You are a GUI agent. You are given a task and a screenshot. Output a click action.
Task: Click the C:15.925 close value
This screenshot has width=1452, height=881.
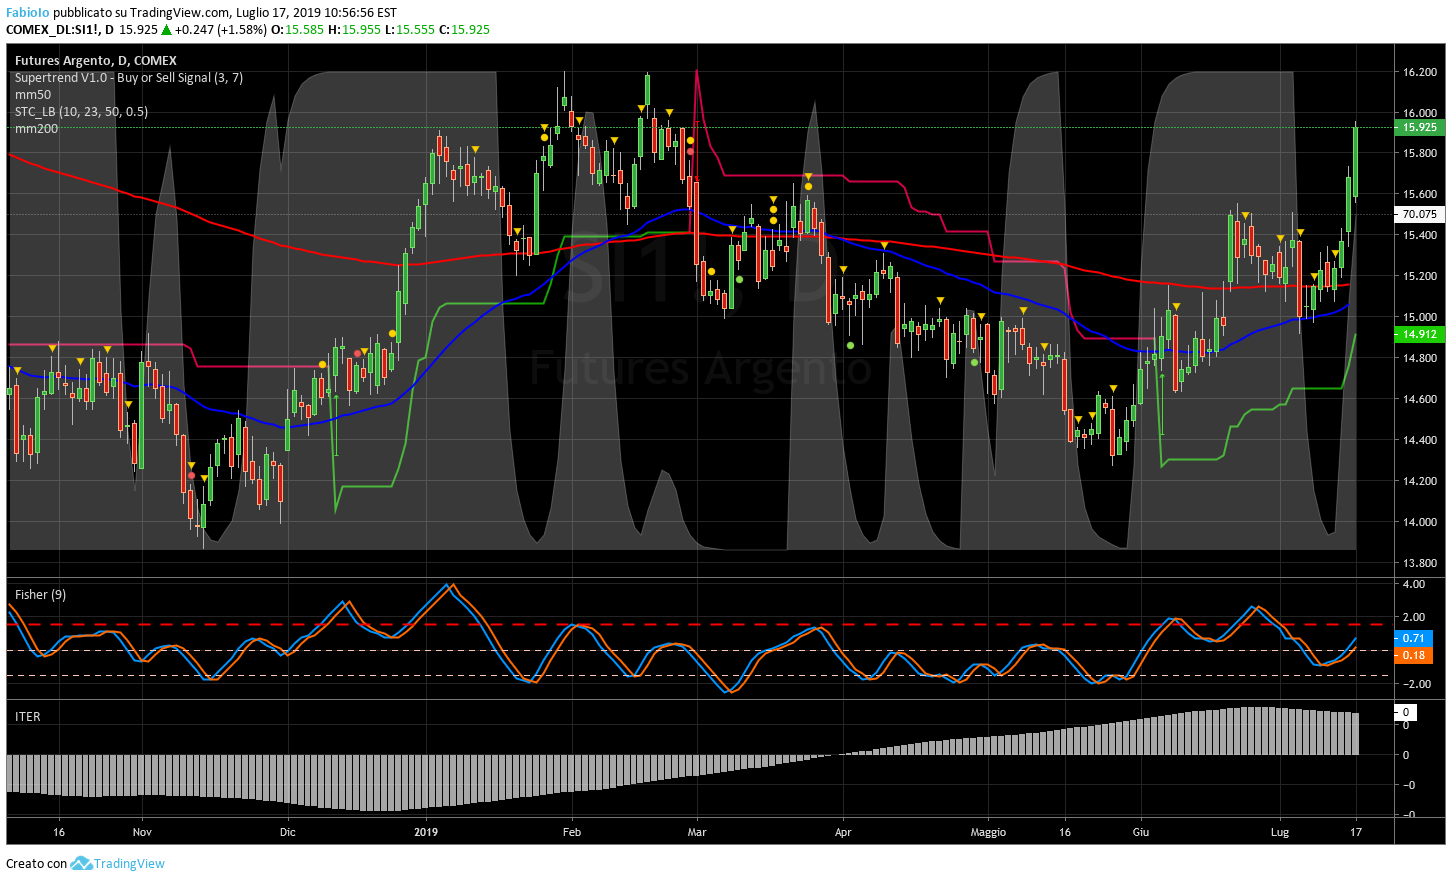pos(465,29)
